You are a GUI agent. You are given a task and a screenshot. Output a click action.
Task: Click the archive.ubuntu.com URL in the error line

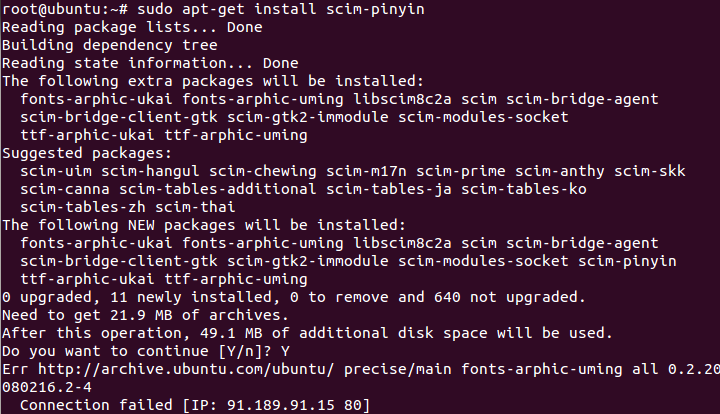pyautogui.click(x=186, y=369)
